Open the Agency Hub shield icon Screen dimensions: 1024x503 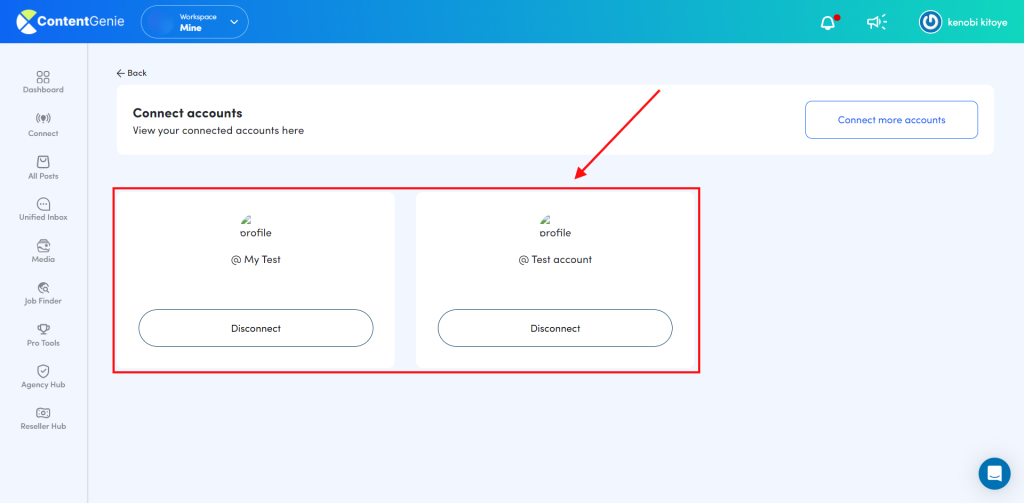click(x=43, y=371)
